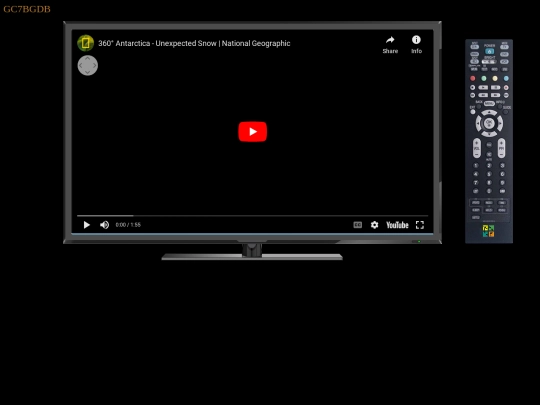Image resolution: width=540 pixels, height=405 pixels.
Task: Click the BACK button on the remote
Action: [x=479, y=106]
